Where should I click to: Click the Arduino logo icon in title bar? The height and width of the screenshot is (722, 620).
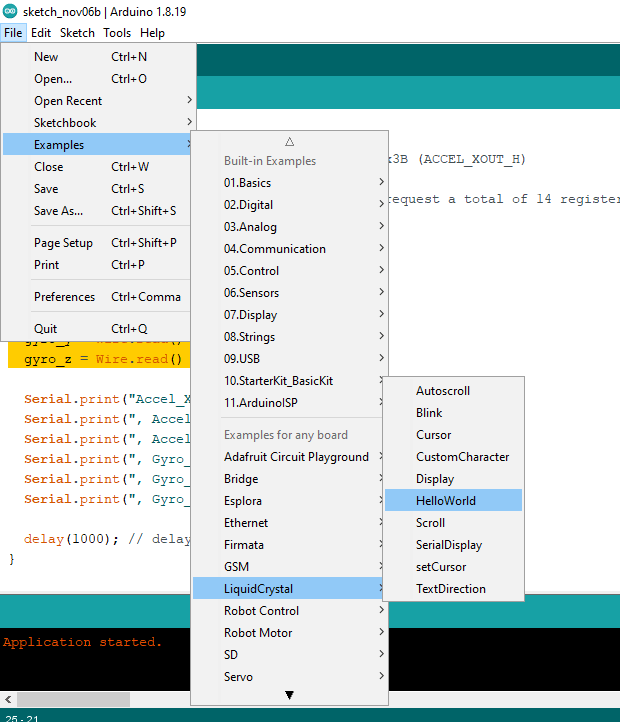(x=10, y=11)
